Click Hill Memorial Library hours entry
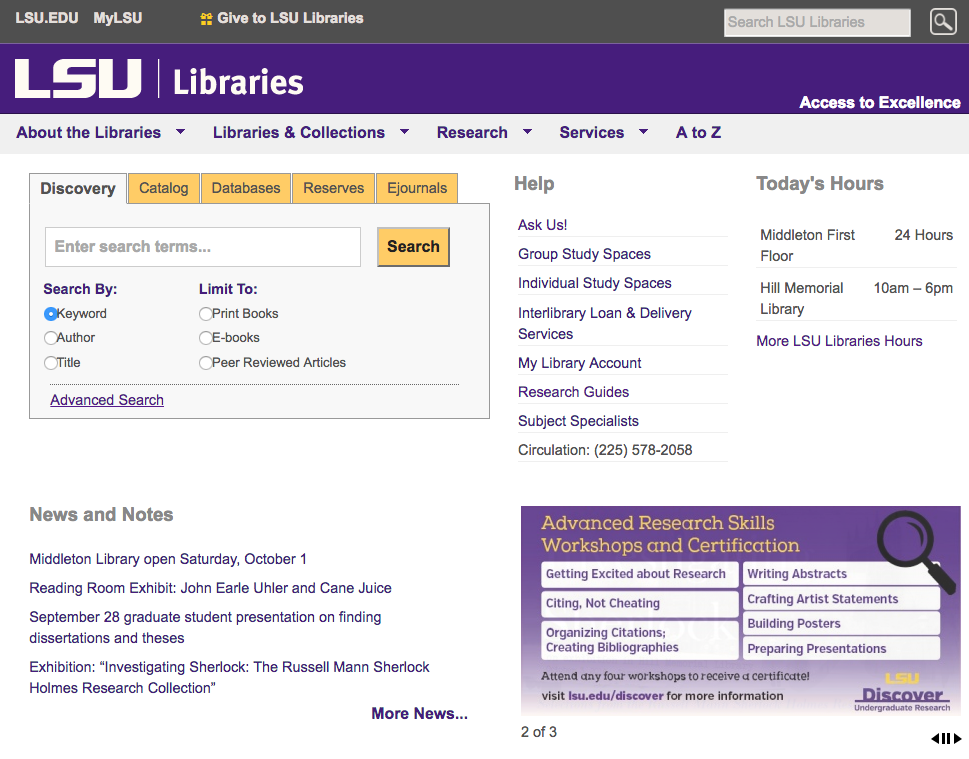 [856, 299]
